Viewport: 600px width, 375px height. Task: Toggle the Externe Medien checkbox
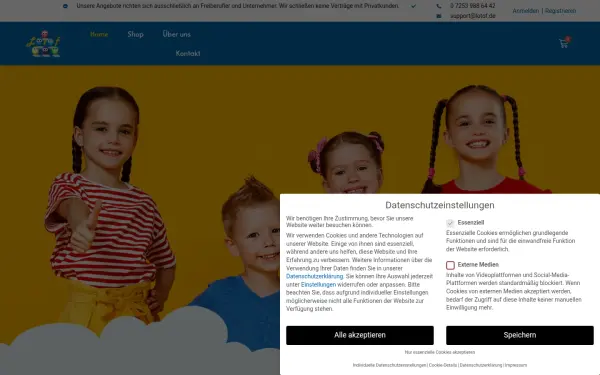[450, 265]
